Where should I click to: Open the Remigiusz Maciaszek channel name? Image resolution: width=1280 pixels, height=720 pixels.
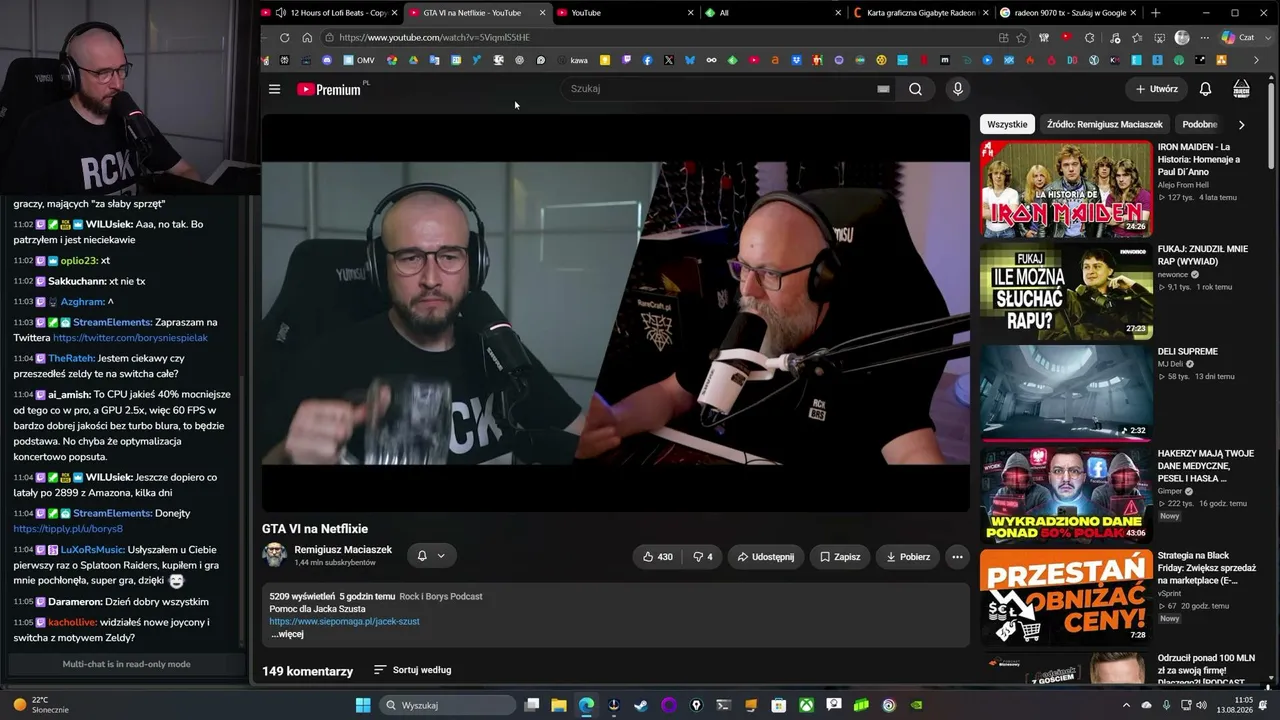[x=343, y=550]
